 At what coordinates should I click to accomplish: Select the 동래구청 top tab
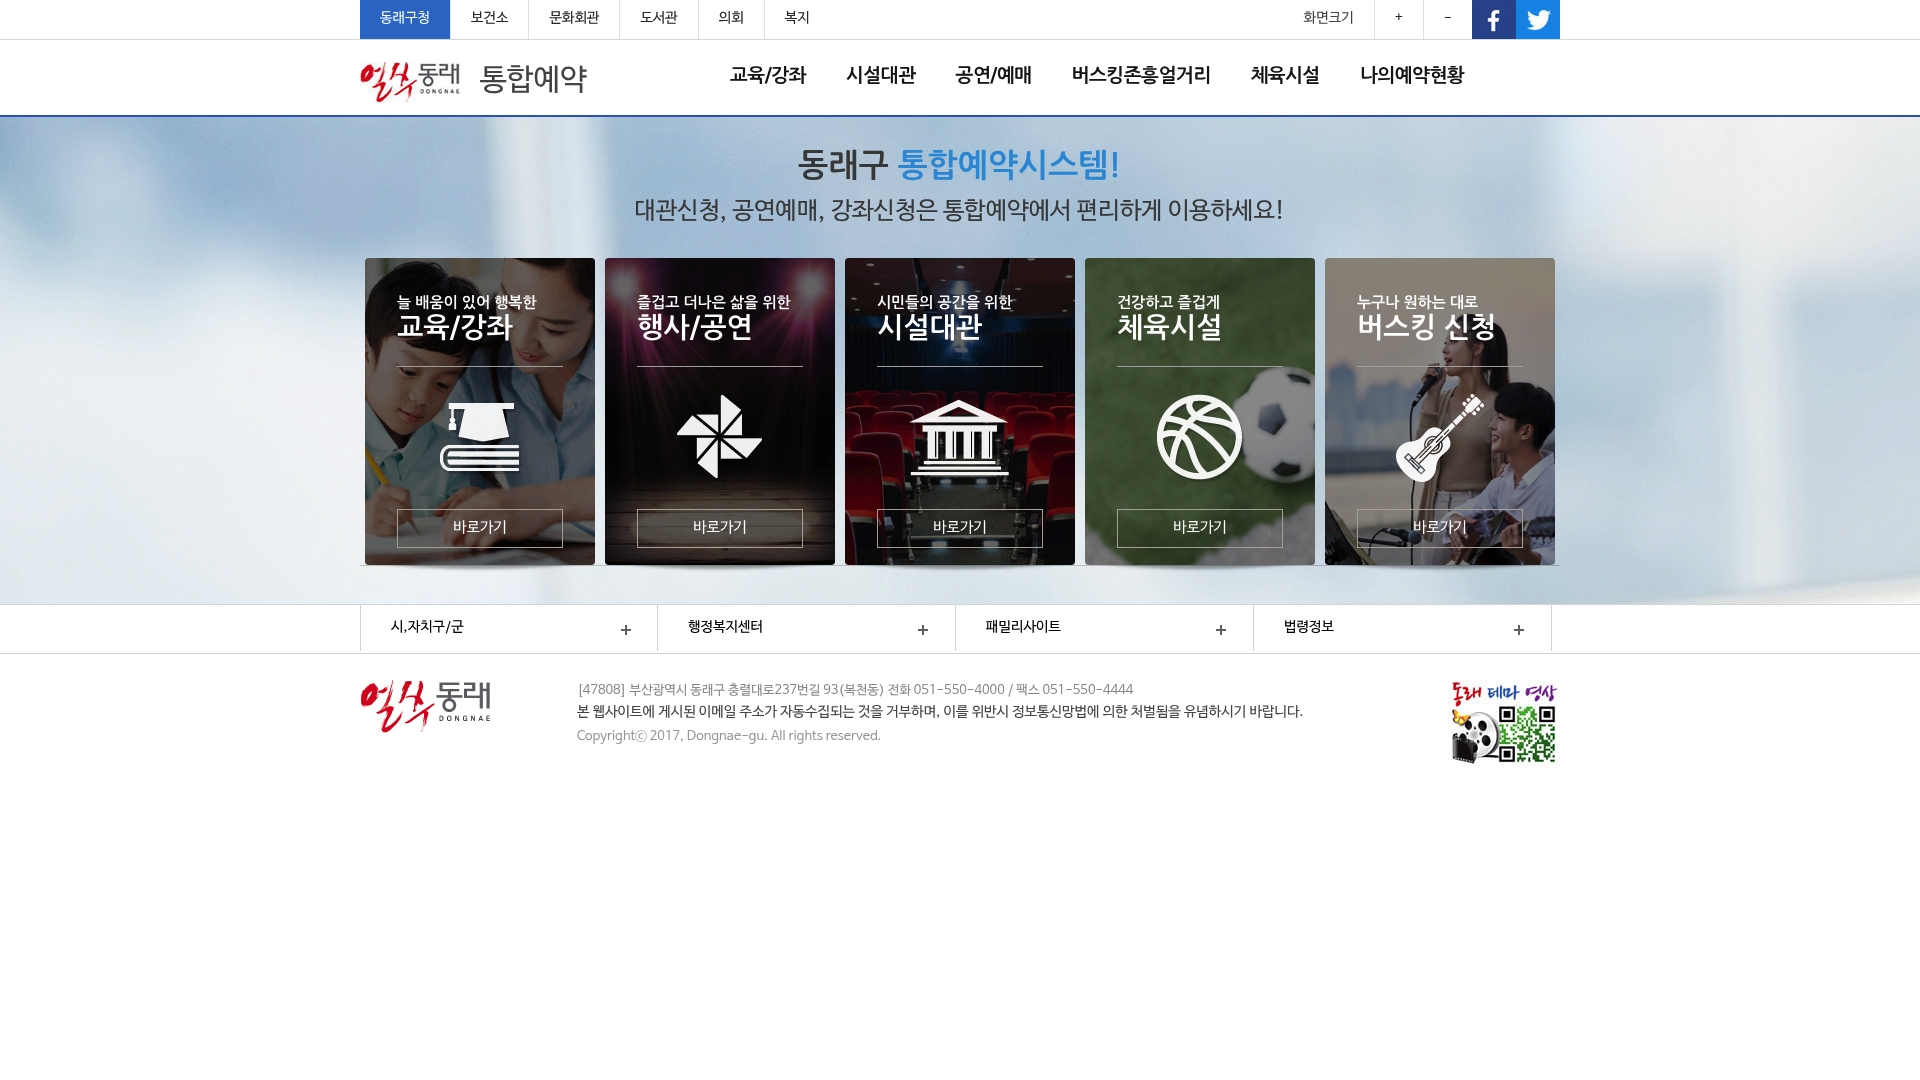405,19
